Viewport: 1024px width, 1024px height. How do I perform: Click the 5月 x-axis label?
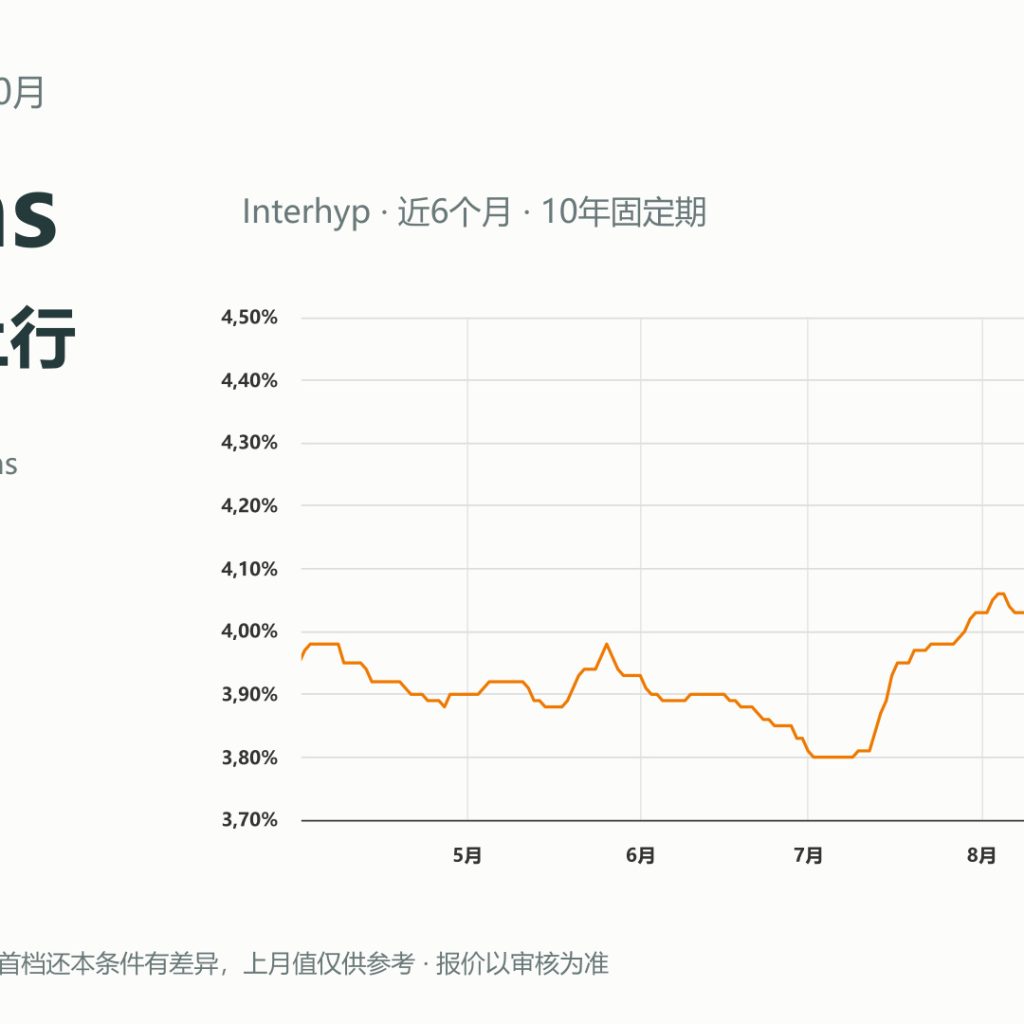468,856
